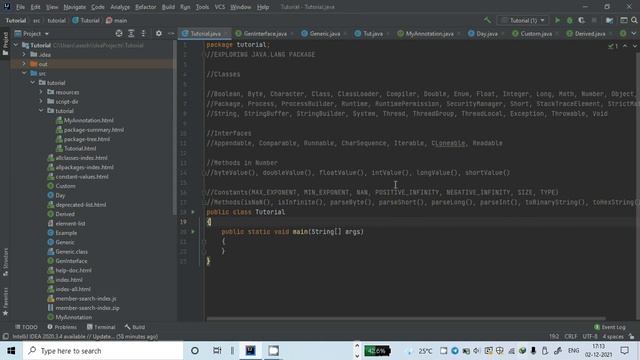
Task: Open the VCS menu
Action: pyautogui.click(x=220, y=7)
